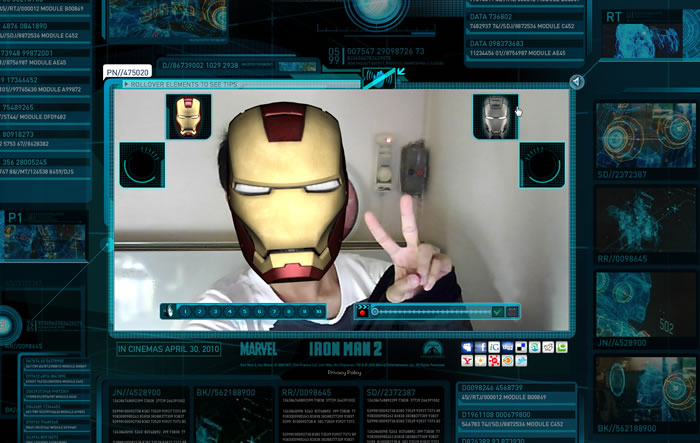Confirm recording with the green checkmark
Image resolution: width=700 pixels, height=443 pixels.
point(498,312)
